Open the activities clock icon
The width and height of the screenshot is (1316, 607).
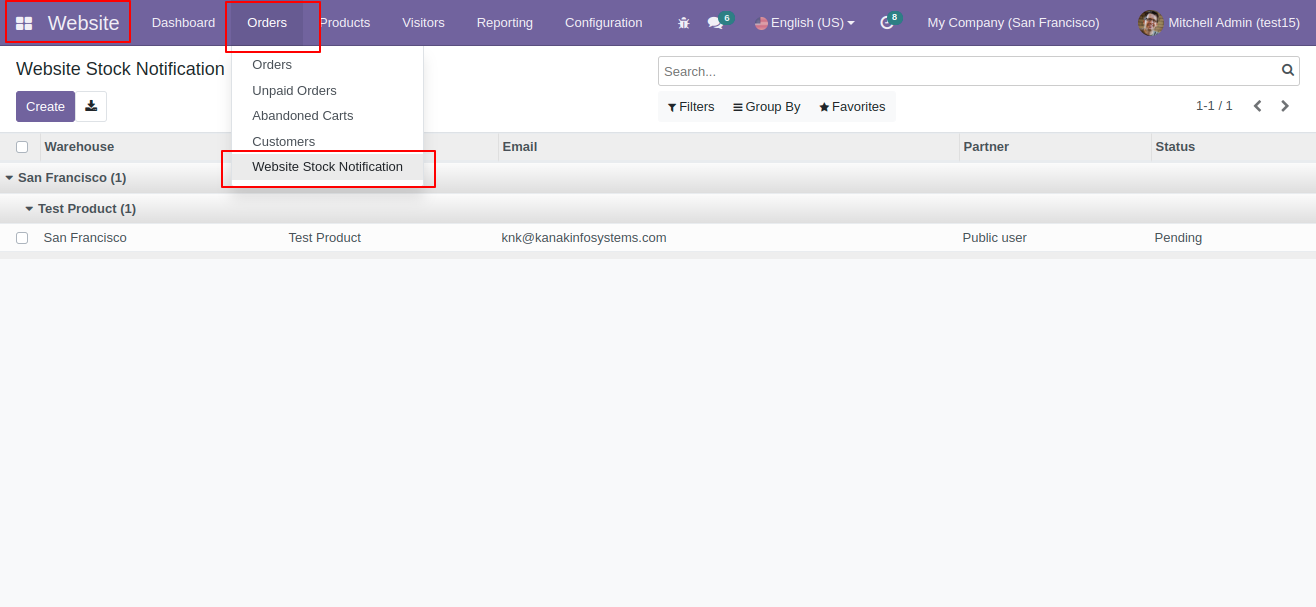click(886, 23)
